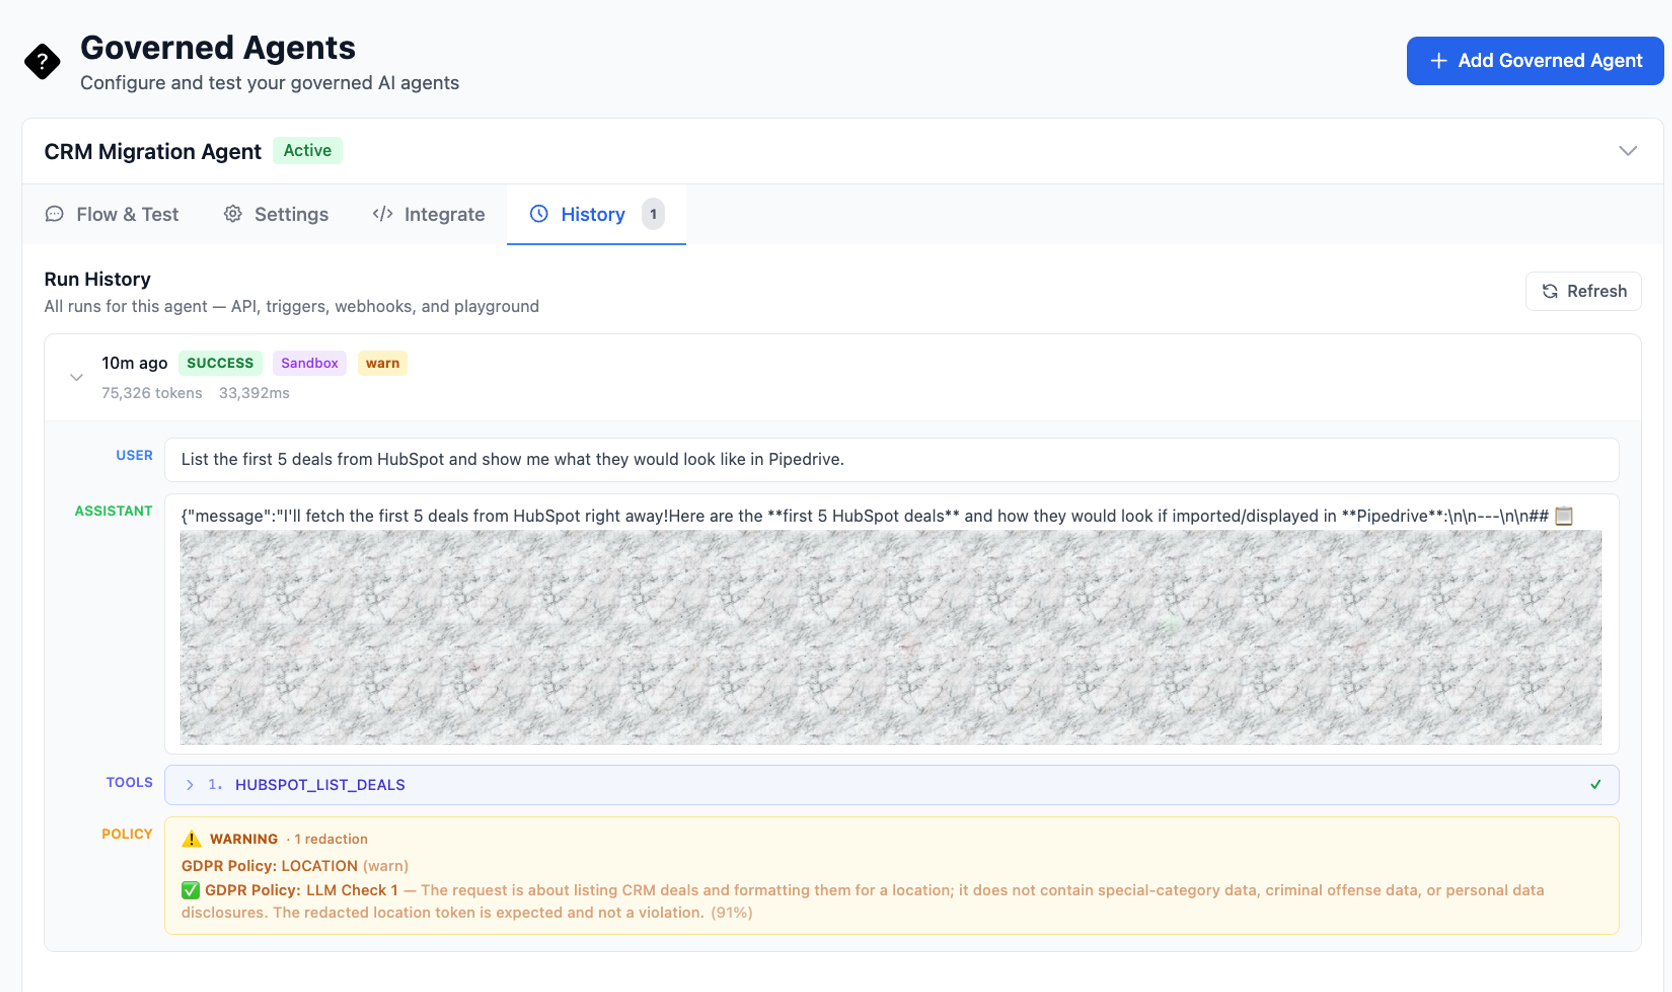
Task: Click the green checkbox beside LLM Check 1
Action: (x=190, y=890)
